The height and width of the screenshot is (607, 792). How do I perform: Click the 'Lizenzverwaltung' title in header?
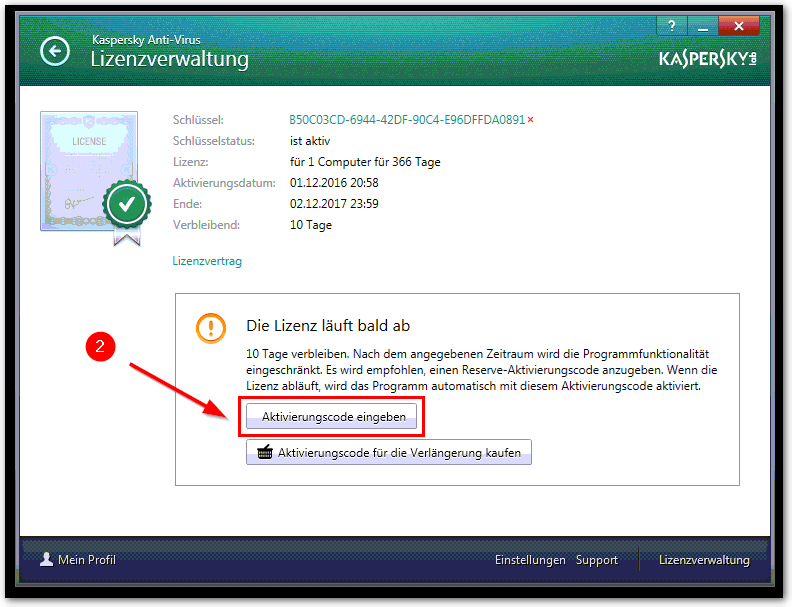click(x=170, y=59)
